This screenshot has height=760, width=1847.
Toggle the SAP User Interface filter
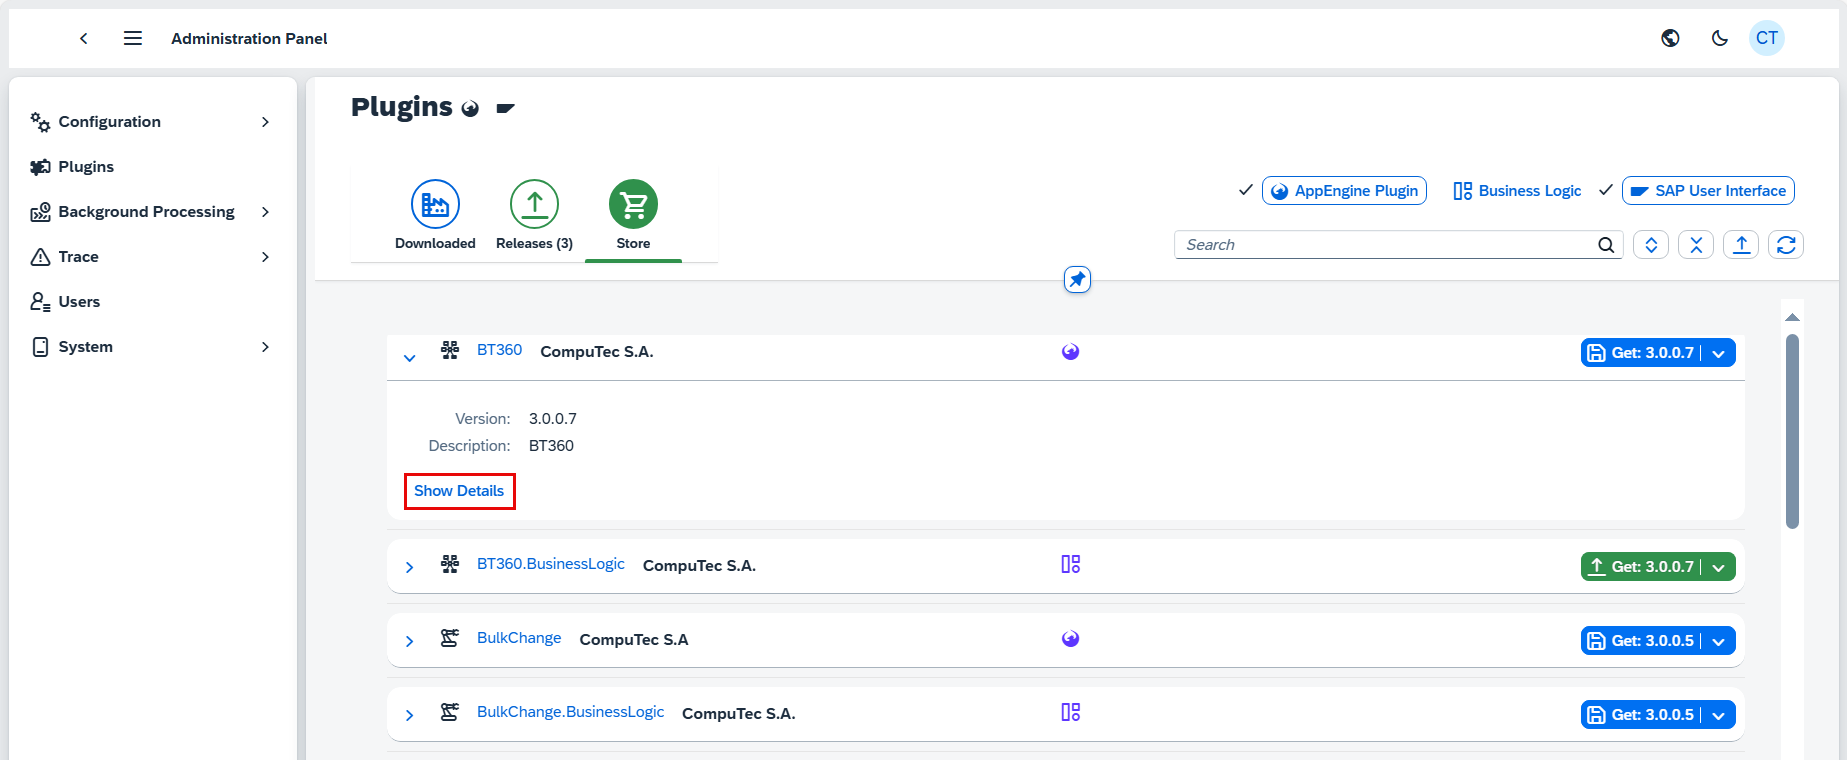click(x=1708, y=191)
